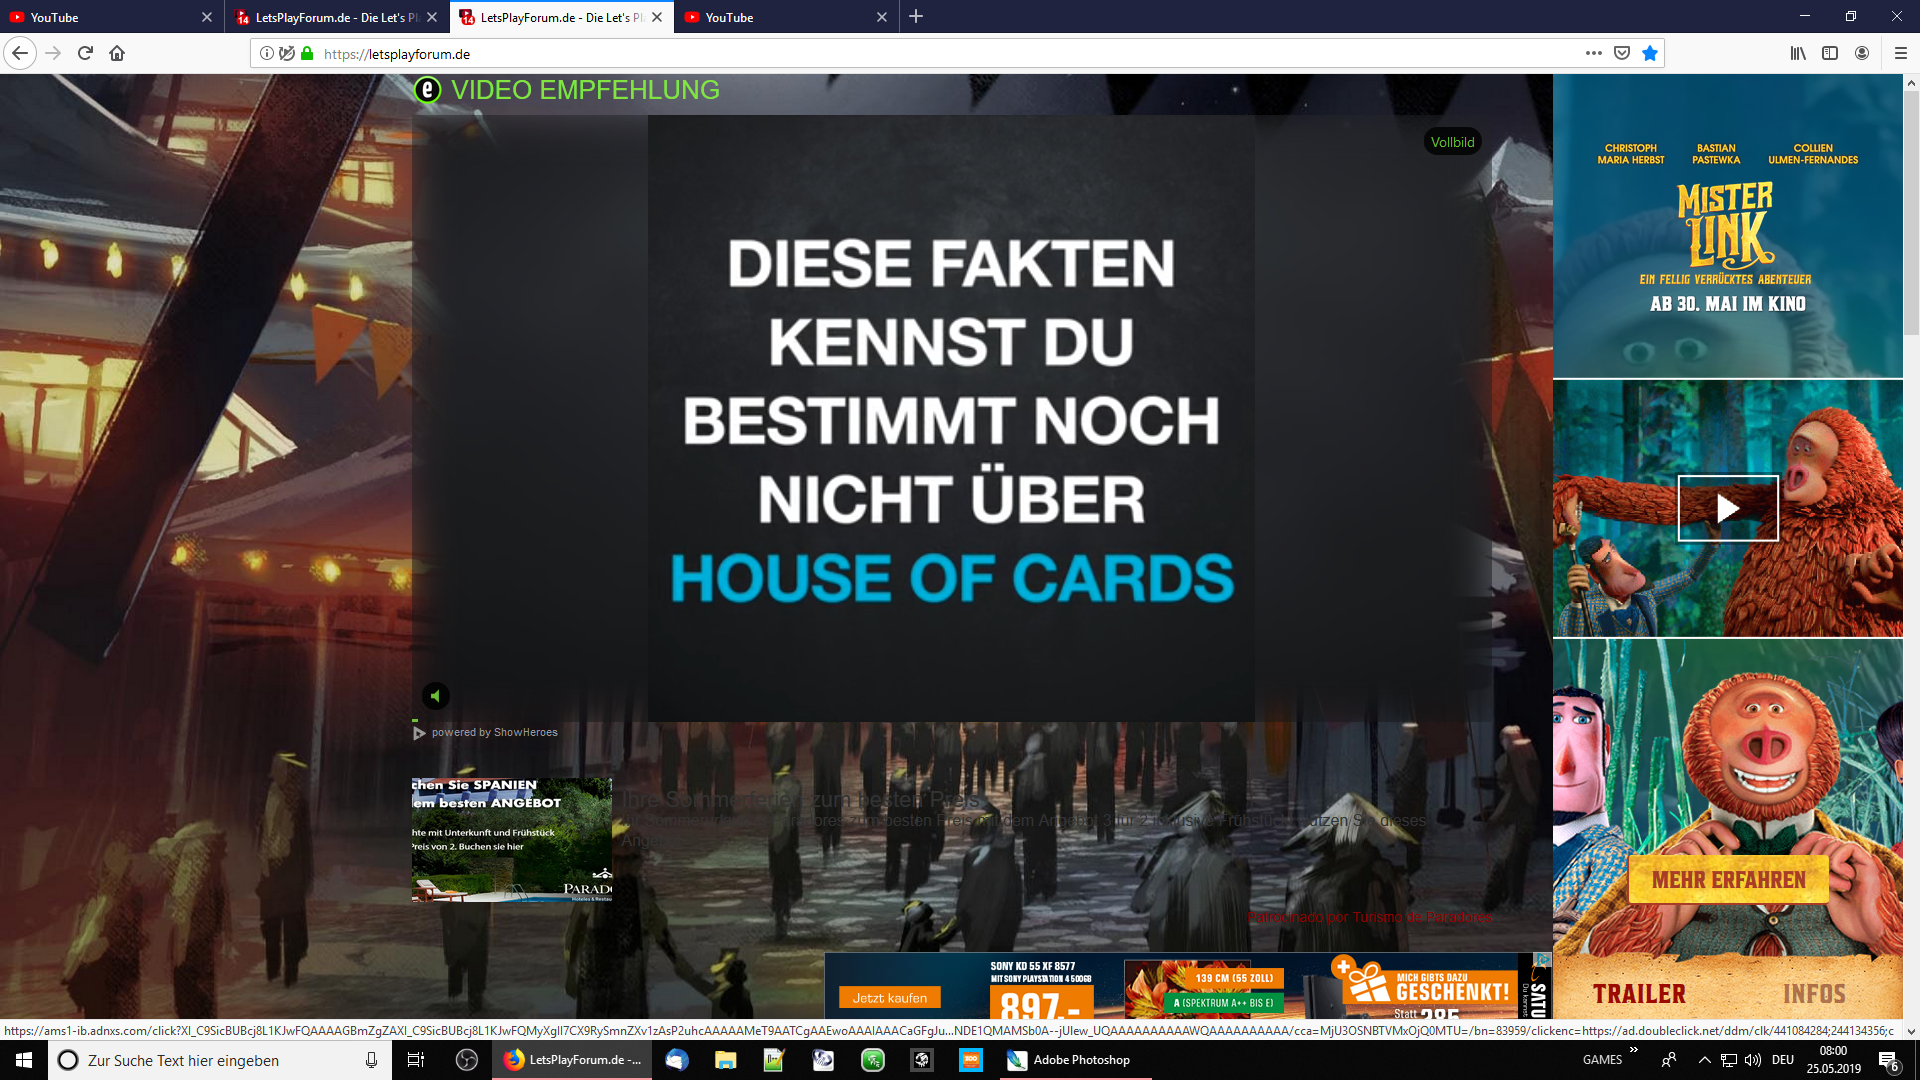Screen dimensions: 1920x1080
Task: Click TRAILER in the Mister Link ad
Action: pos(1639,994)
